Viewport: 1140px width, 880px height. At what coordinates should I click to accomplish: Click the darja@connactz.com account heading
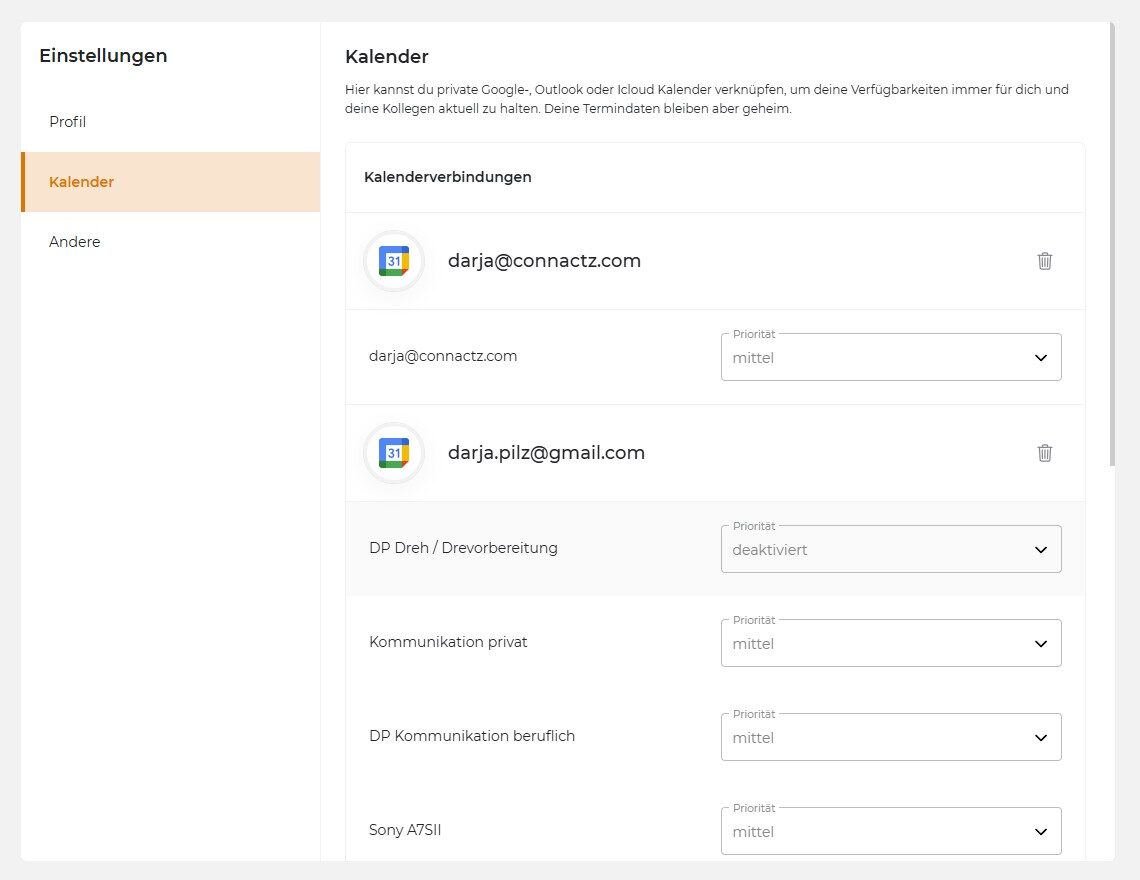[544, 261]
